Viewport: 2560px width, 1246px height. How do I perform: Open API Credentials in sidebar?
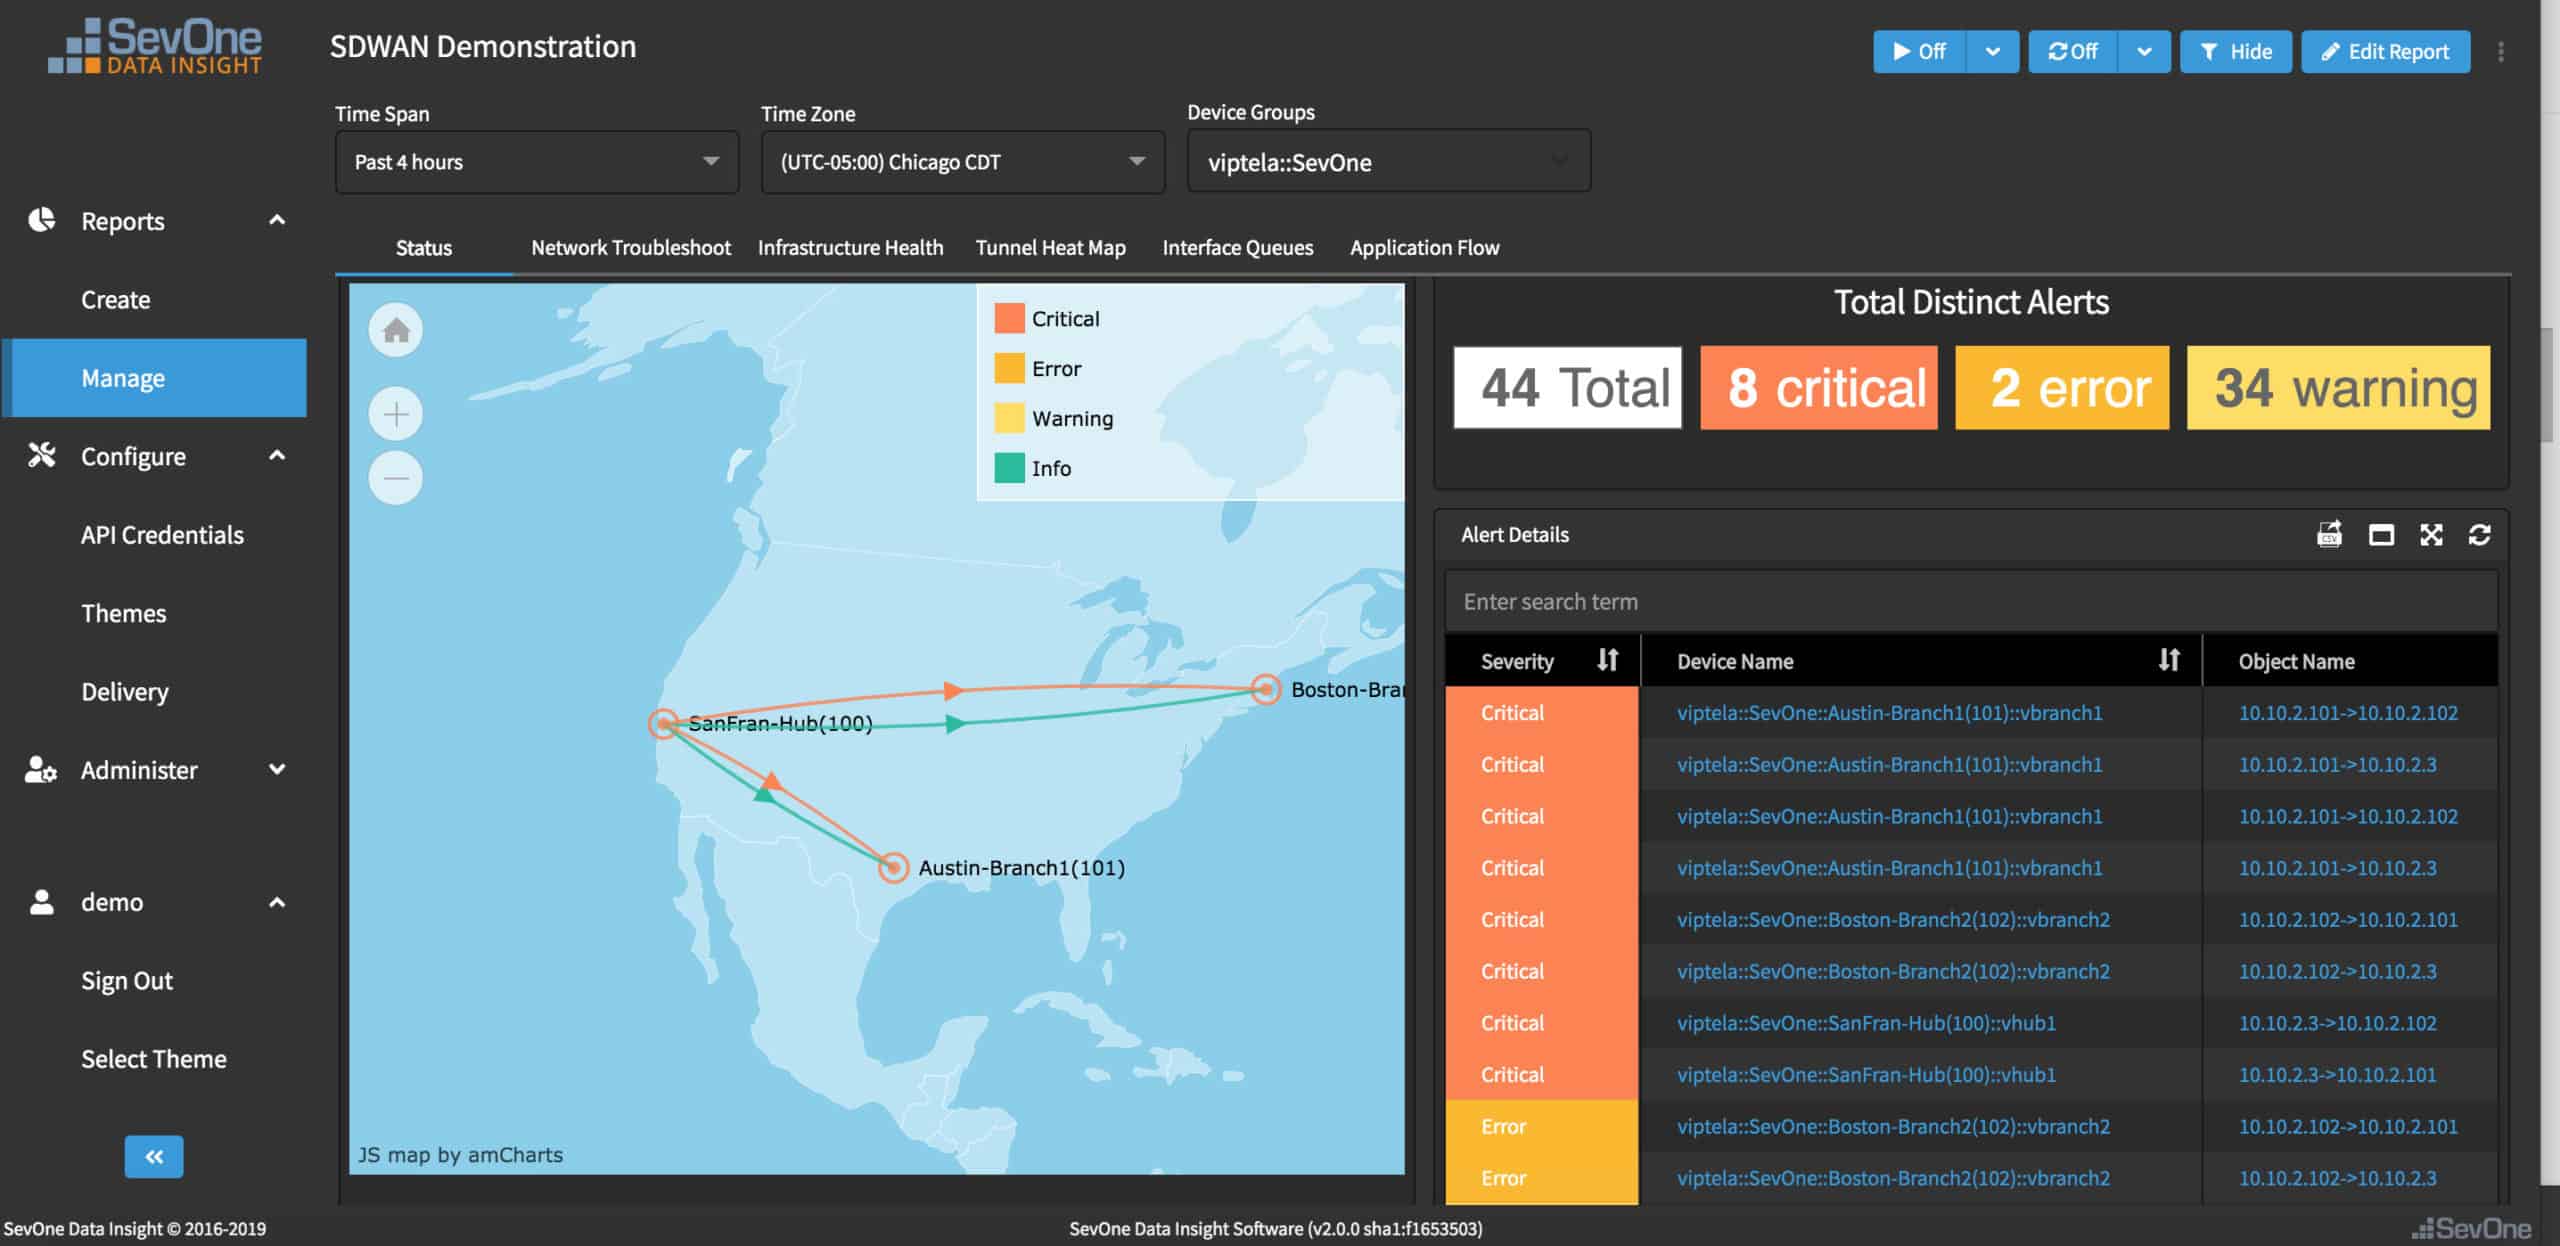(162, 535)
